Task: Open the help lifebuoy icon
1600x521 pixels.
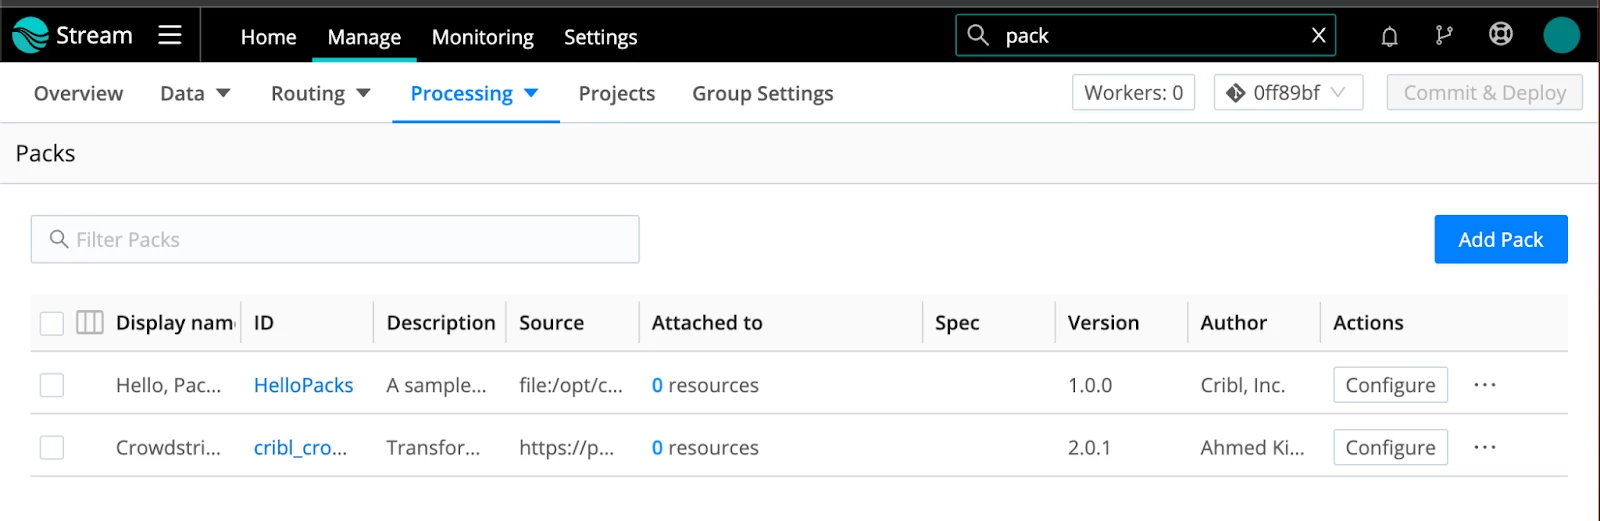Action: click(x=1500, y=35)
